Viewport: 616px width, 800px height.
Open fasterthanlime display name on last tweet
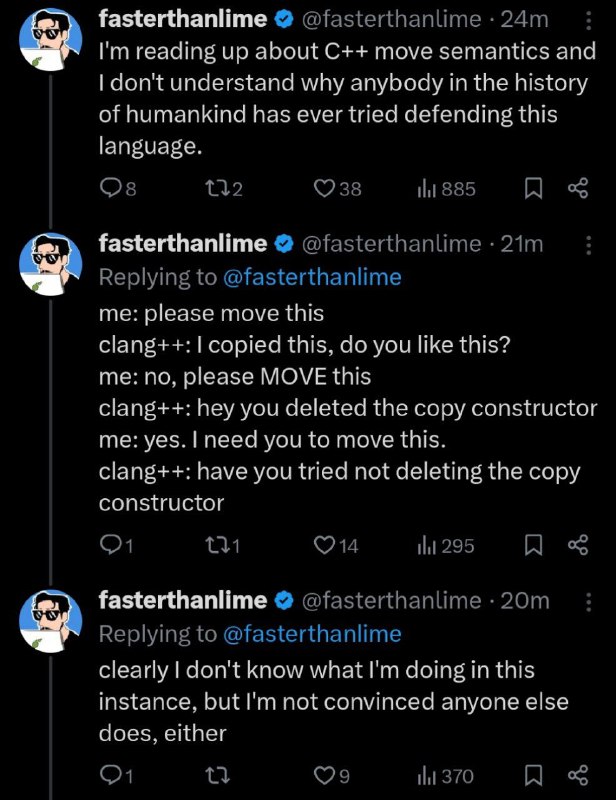(183, 600)
